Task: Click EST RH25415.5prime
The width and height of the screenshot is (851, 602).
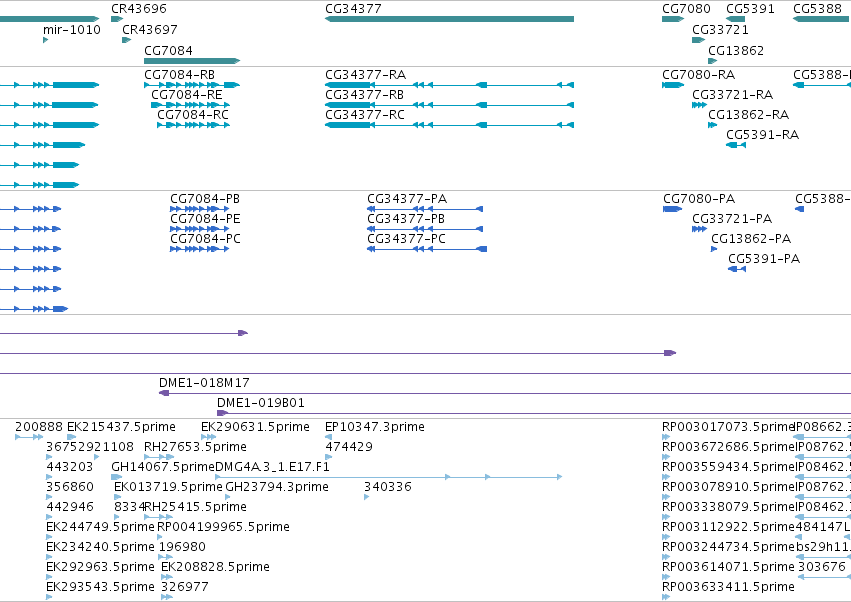Action: pyautogui.click(x=195, y=507)
